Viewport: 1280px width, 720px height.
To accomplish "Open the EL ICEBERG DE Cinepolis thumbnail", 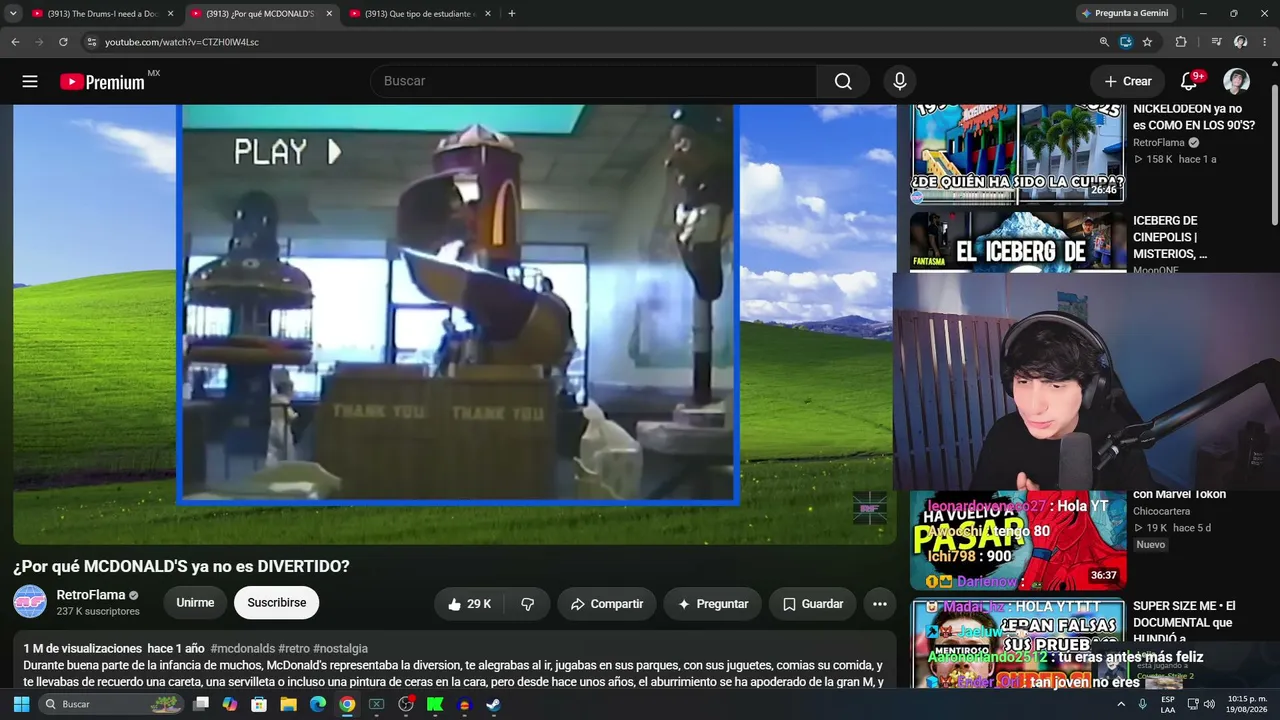I will coord(1018,241).
